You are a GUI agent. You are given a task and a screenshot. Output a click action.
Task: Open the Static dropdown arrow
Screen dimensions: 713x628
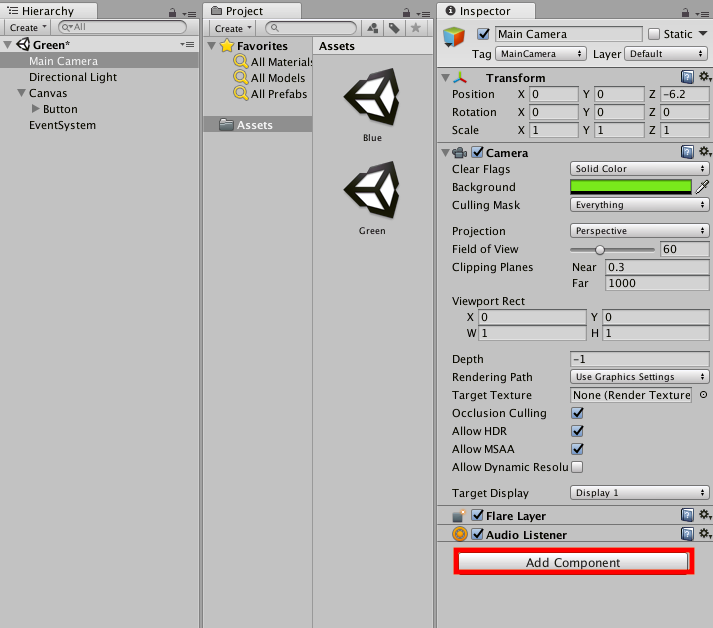703,33
